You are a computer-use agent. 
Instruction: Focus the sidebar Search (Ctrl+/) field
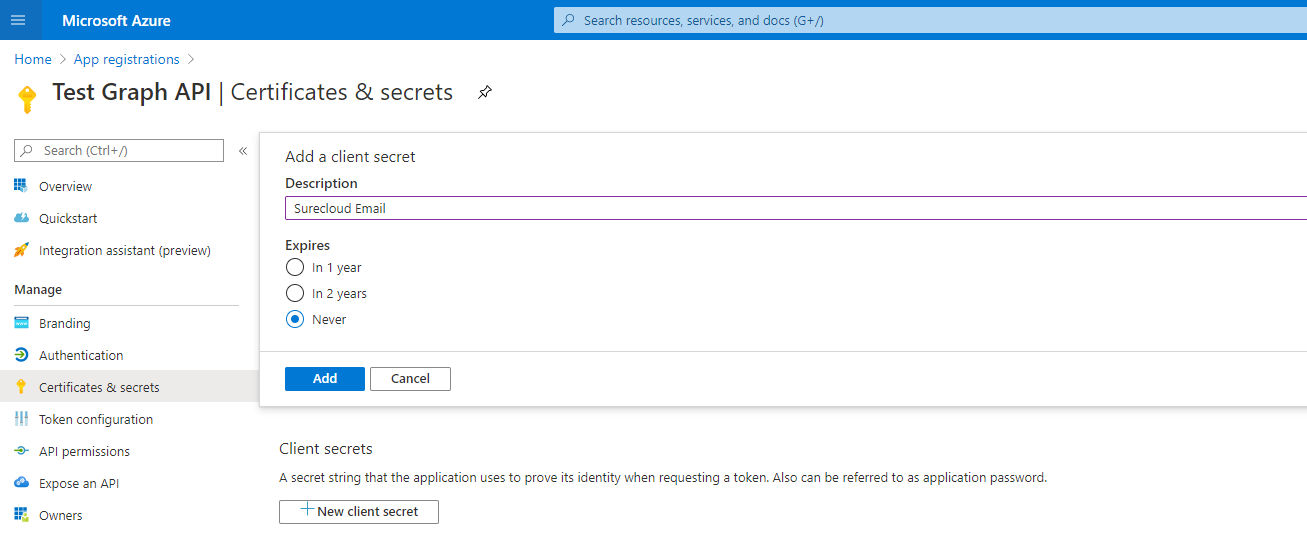tap(119, 150)
